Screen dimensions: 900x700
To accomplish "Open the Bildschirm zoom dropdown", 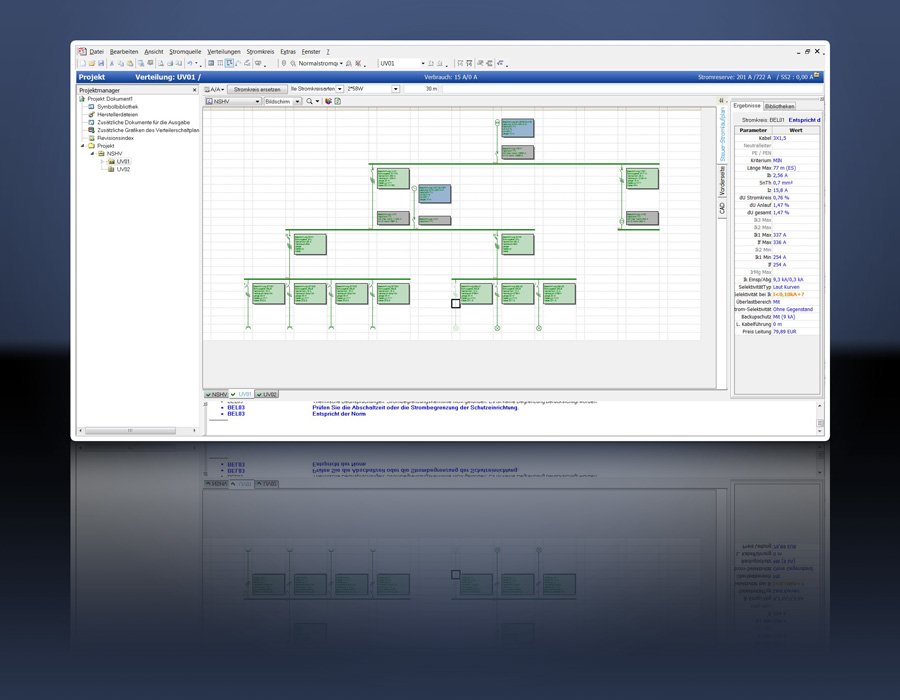I will pos(297,102).
